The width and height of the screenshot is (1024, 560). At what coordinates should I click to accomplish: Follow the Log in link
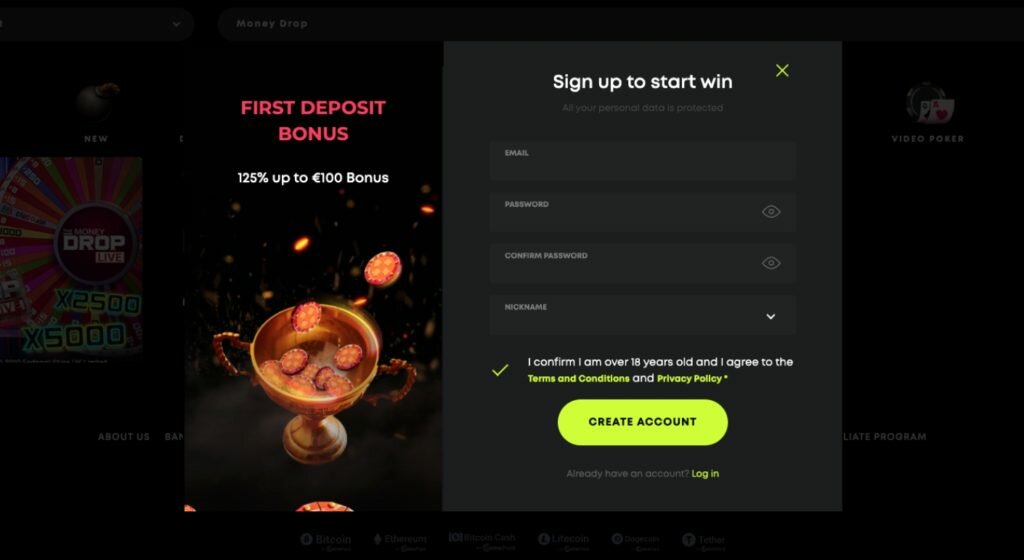pyautogui.click(x=705, y=474)
